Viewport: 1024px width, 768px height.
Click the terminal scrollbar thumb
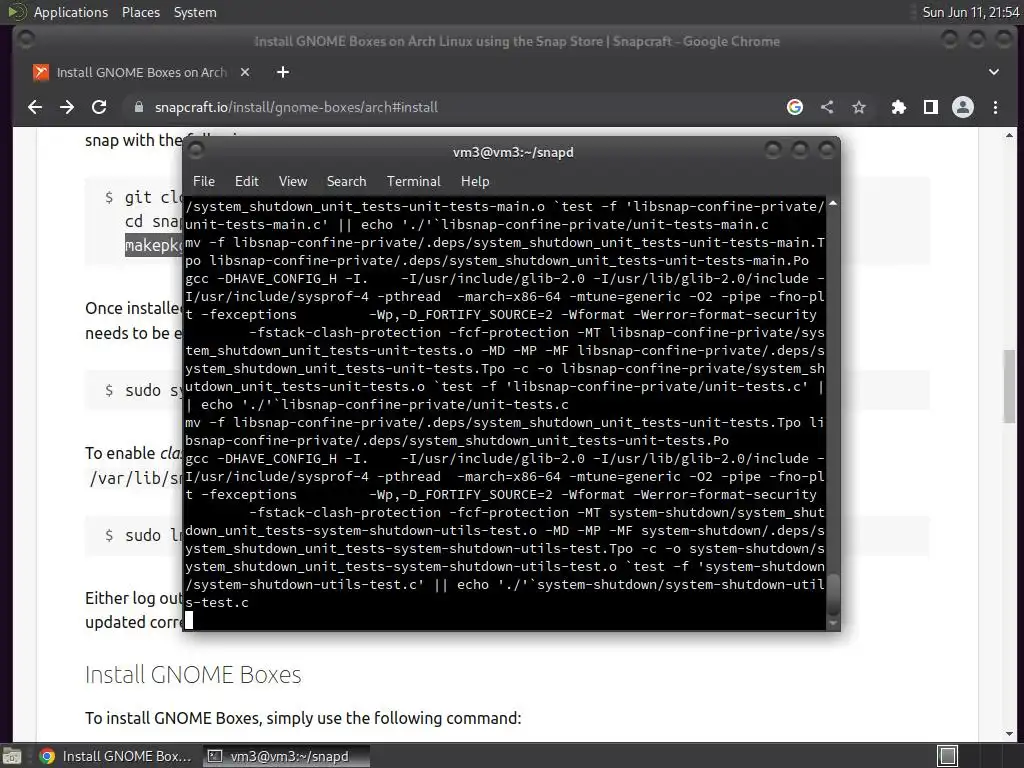(833, 595)
